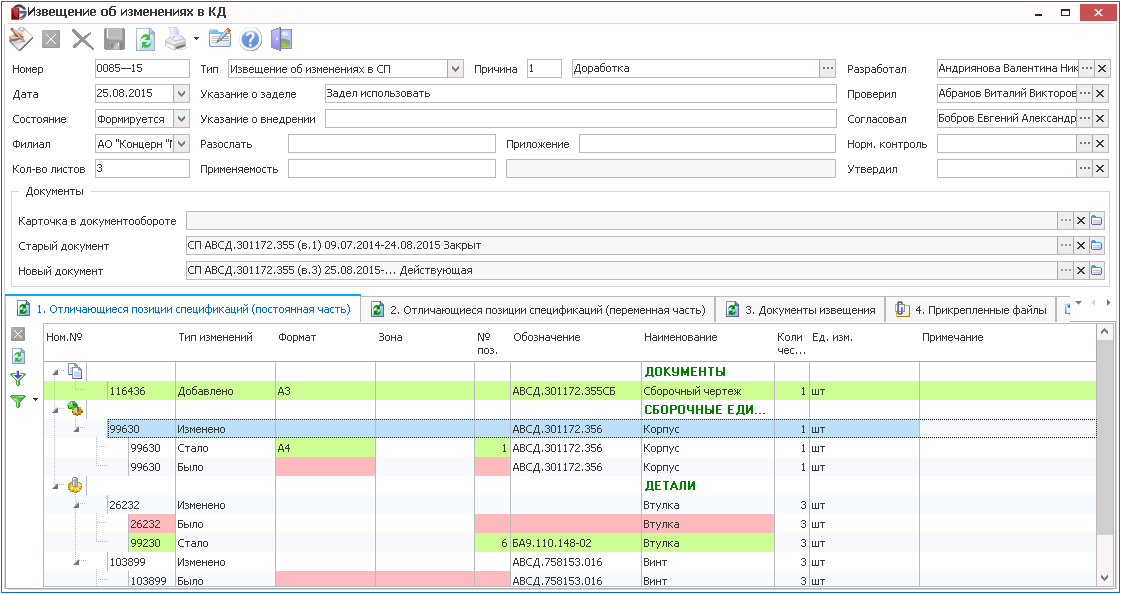Open help with the question mark icon
Screen dimensions: 1121x594
pos(251,39)
